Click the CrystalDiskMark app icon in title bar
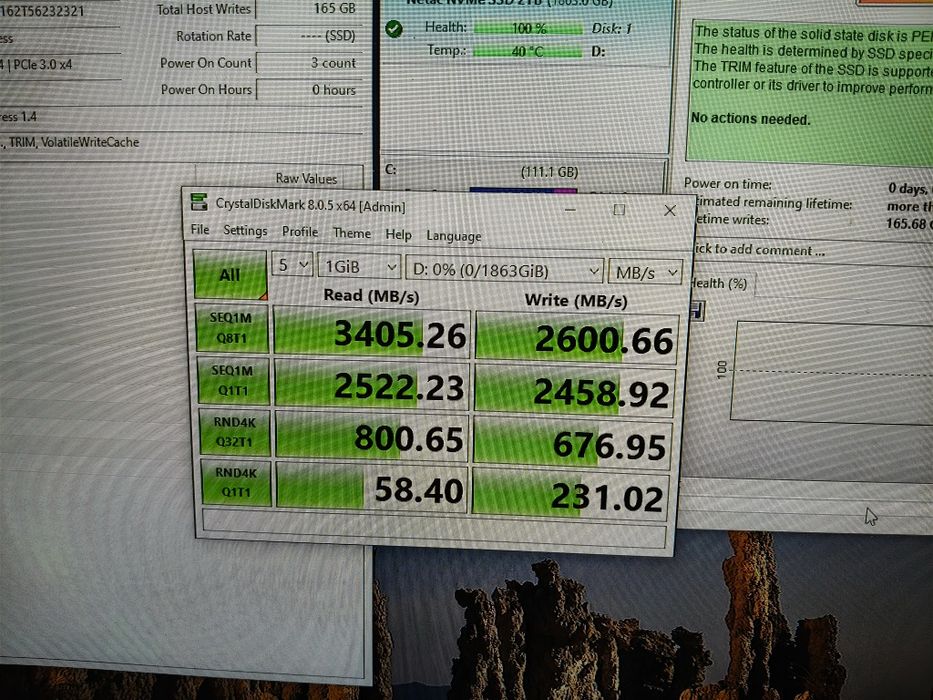 point(199,202)
